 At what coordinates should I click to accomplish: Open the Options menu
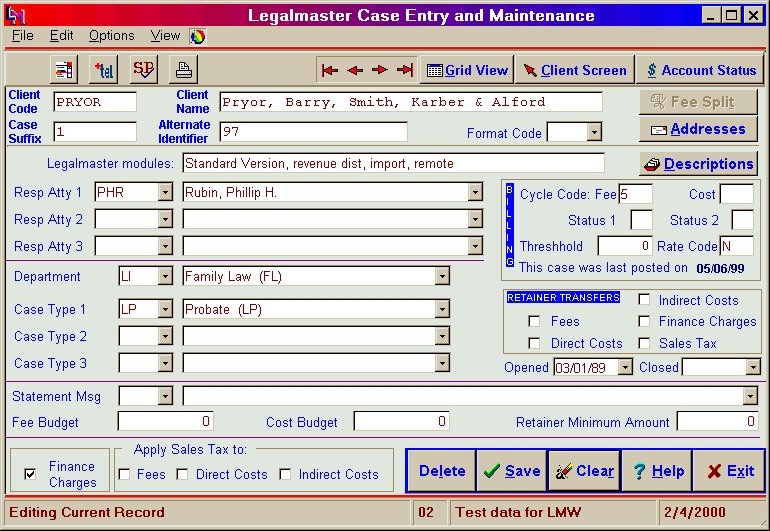pos(111,36)
